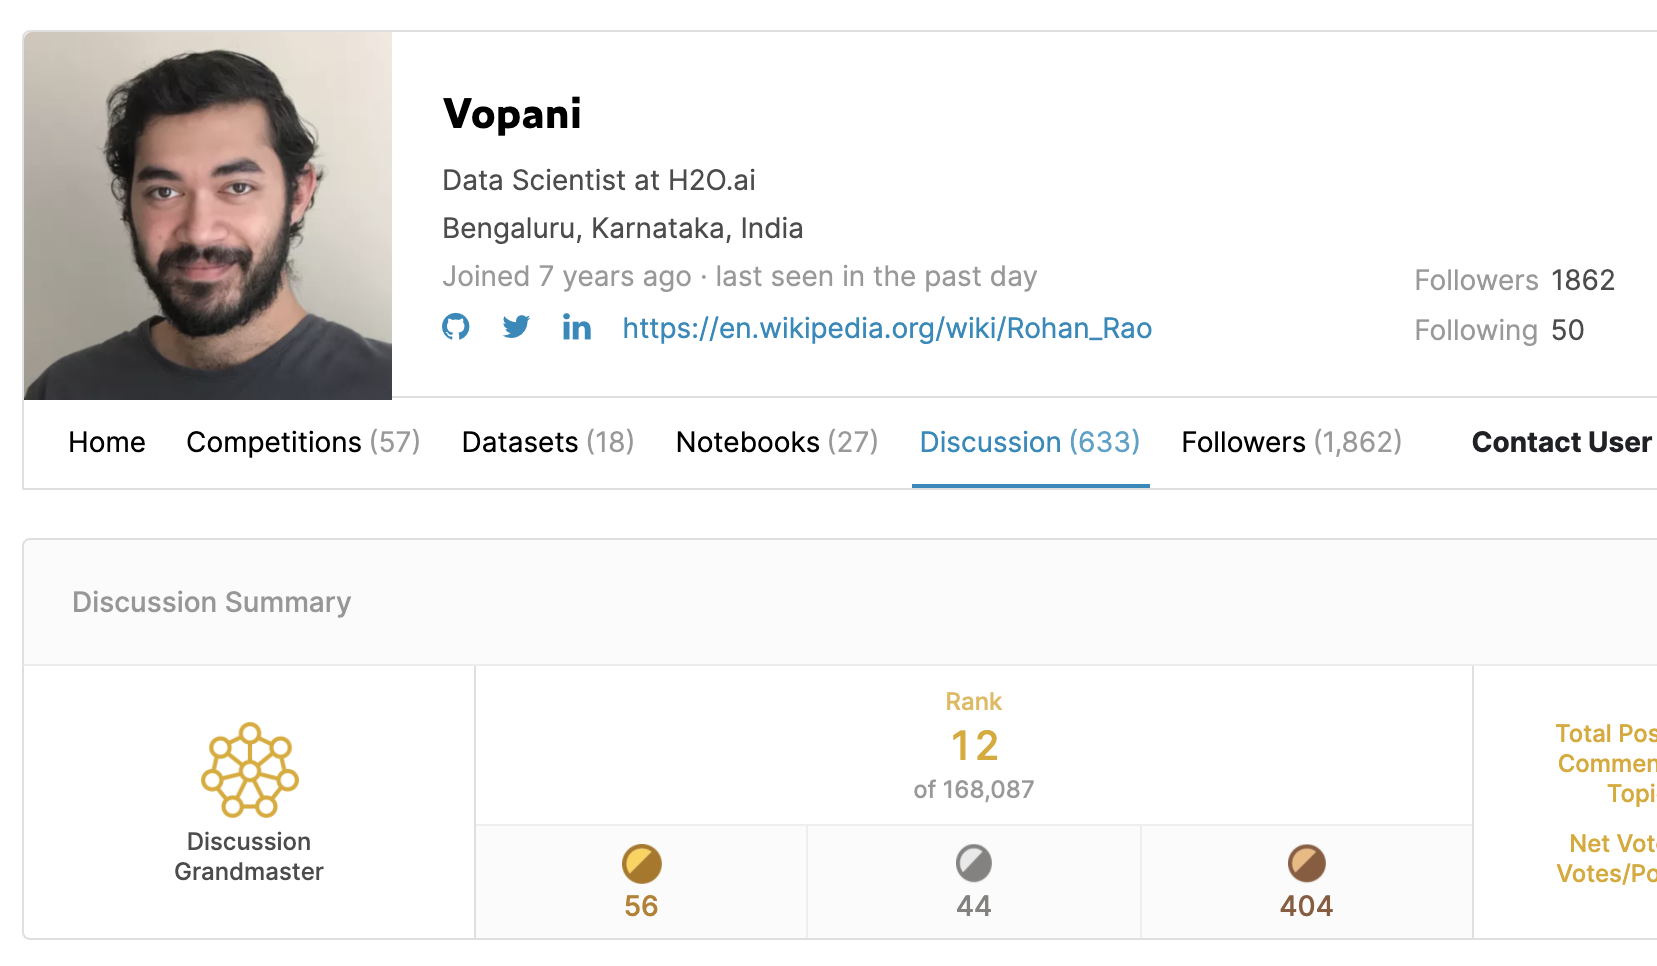Open the Wikipedia Rohan_Rao link
Image resolution: width=1657 pixels, height=966 pixels.
887,328
